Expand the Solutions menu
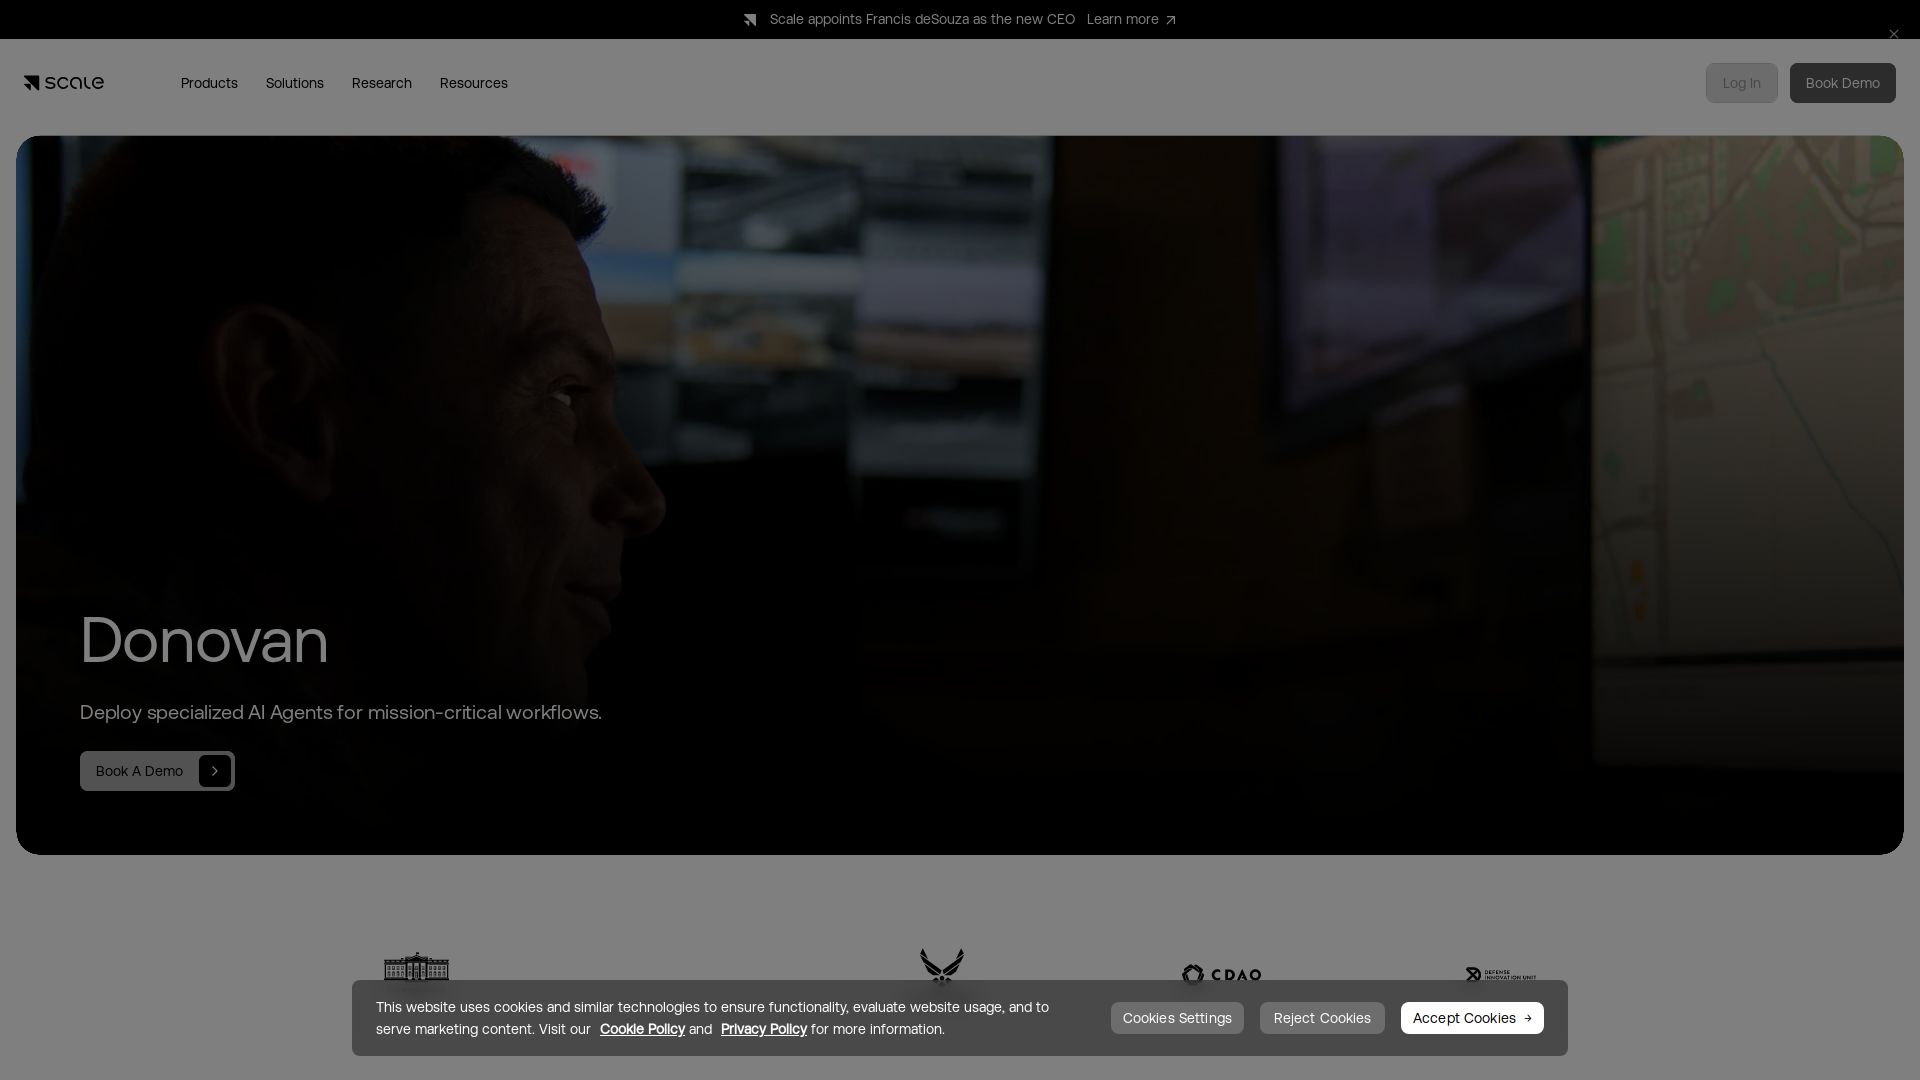The width and height of the screenshot is (1920, 1080). click(x=295, y=83)
